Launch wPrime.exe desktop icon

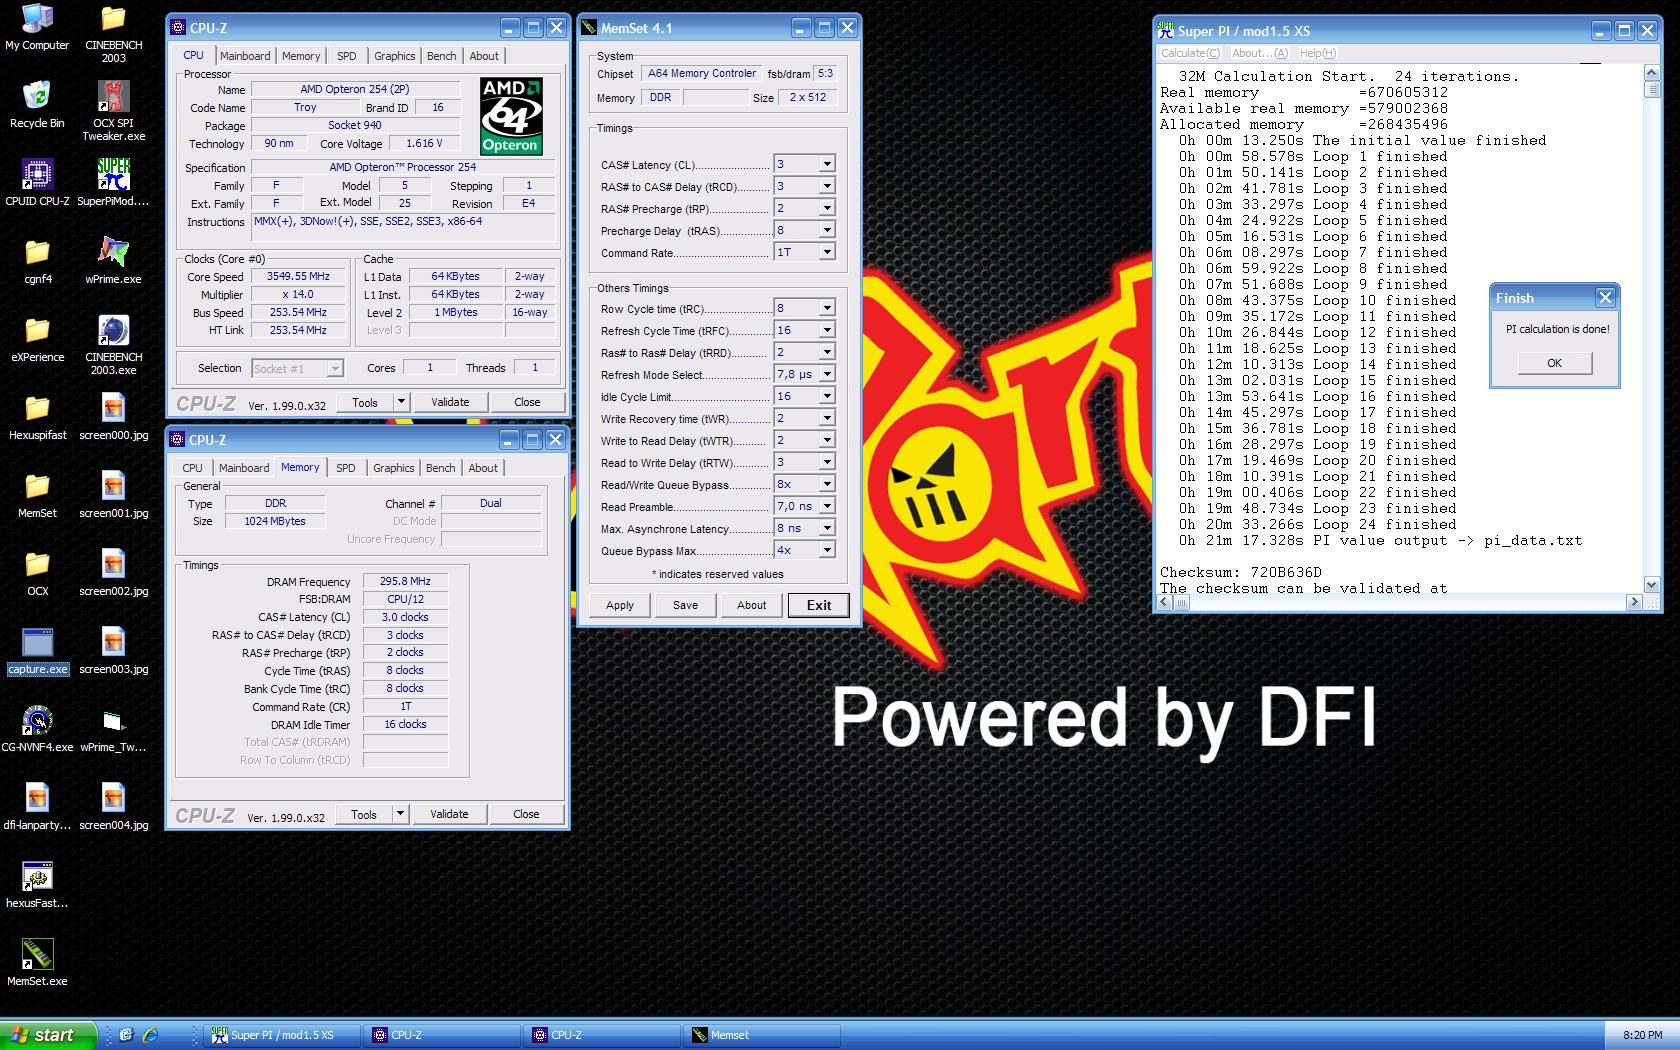click(x=113, y=260)
